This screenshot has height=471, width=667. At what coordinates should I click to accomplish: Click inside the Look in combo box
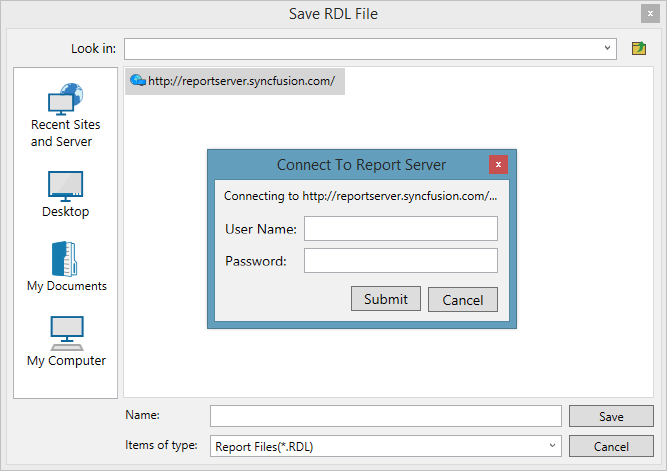pyautogui.click(x=365, y=48)
